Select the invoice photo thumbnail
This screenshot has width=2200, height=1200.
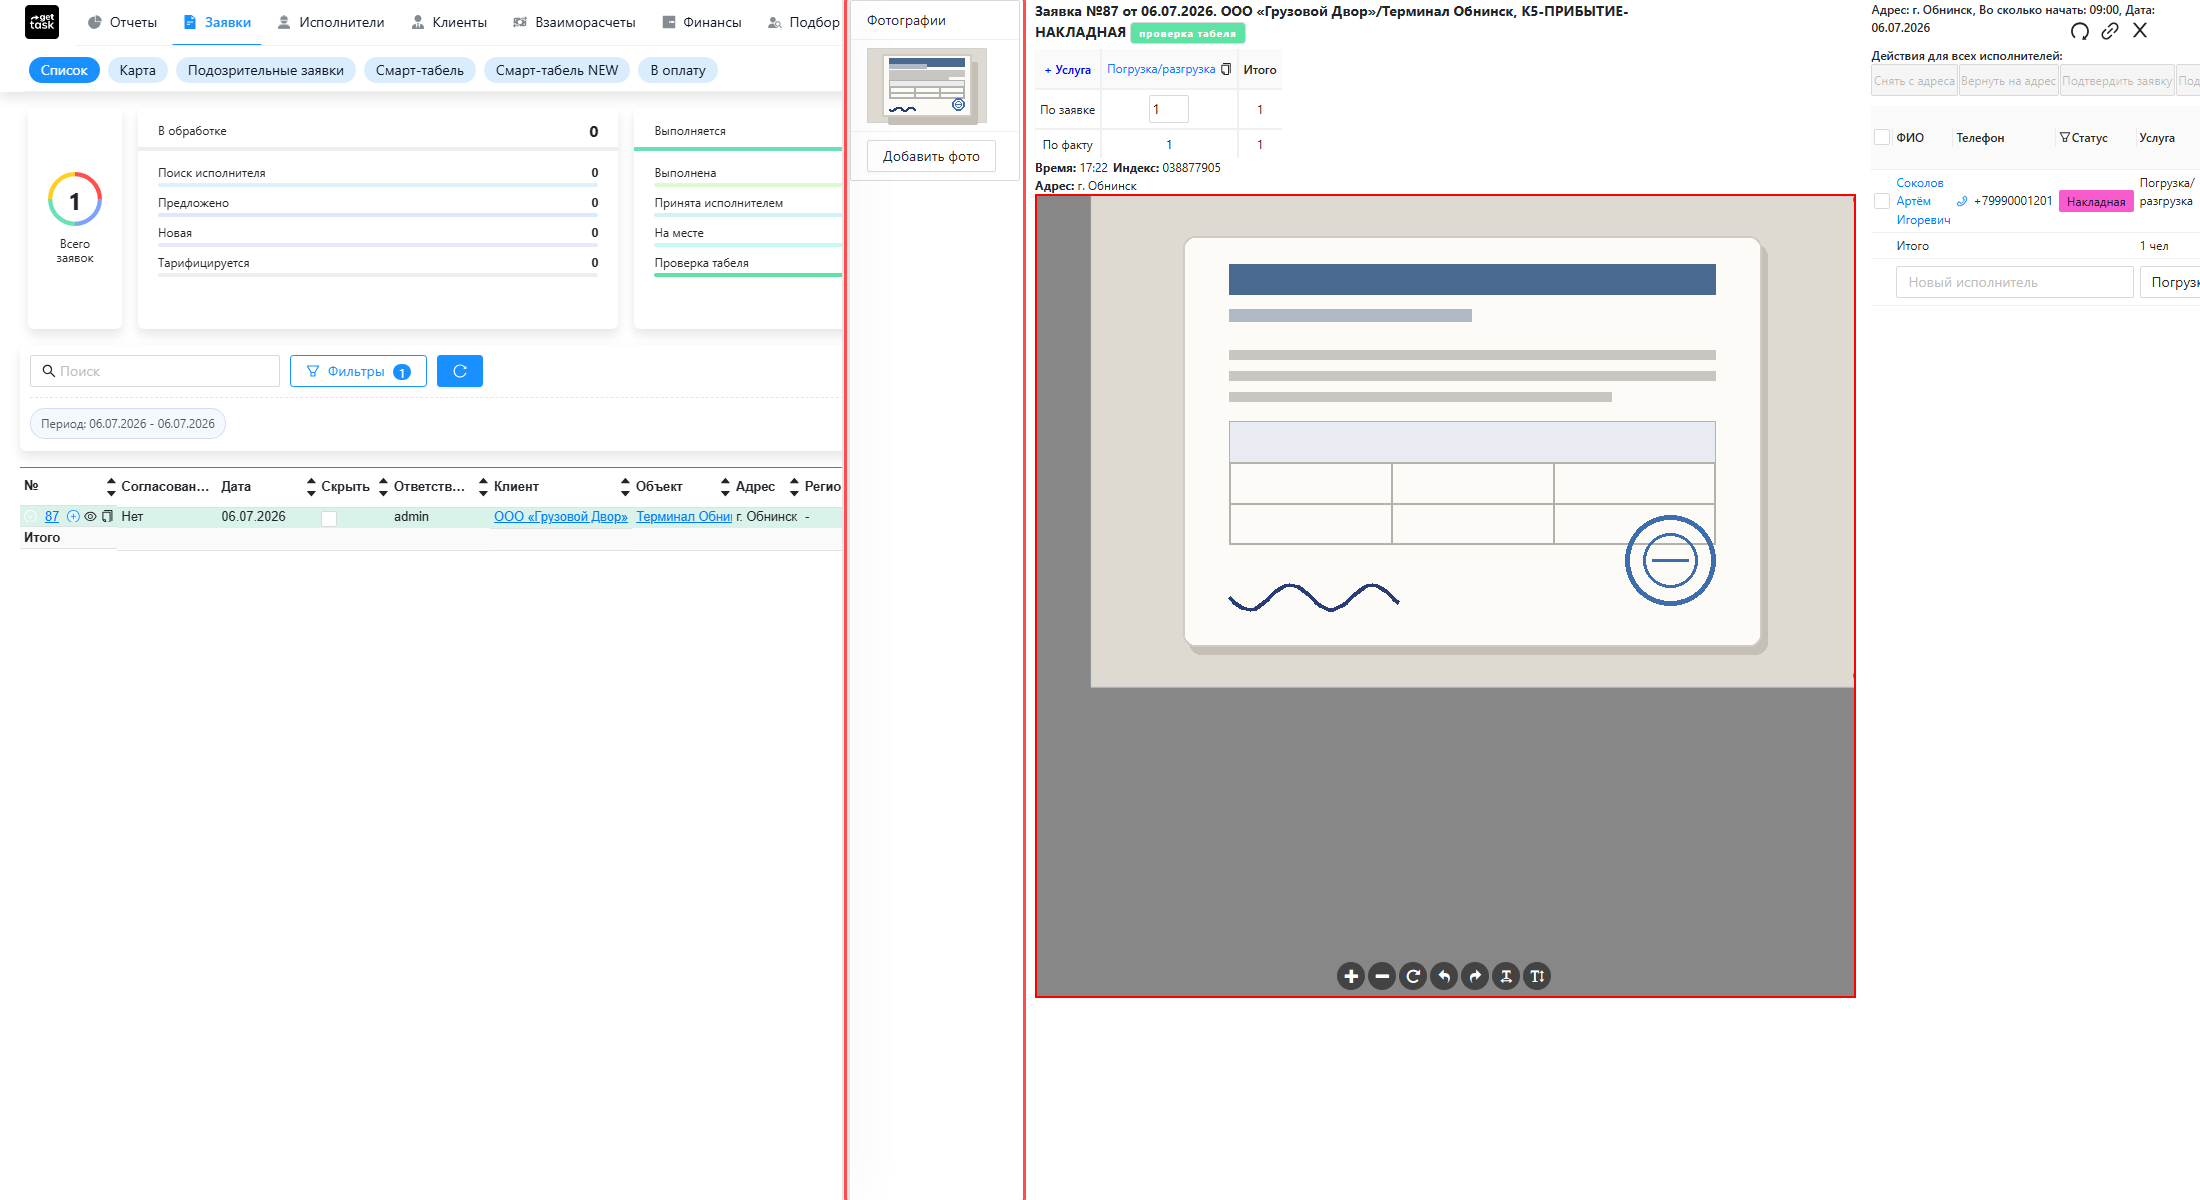[927, 86]
